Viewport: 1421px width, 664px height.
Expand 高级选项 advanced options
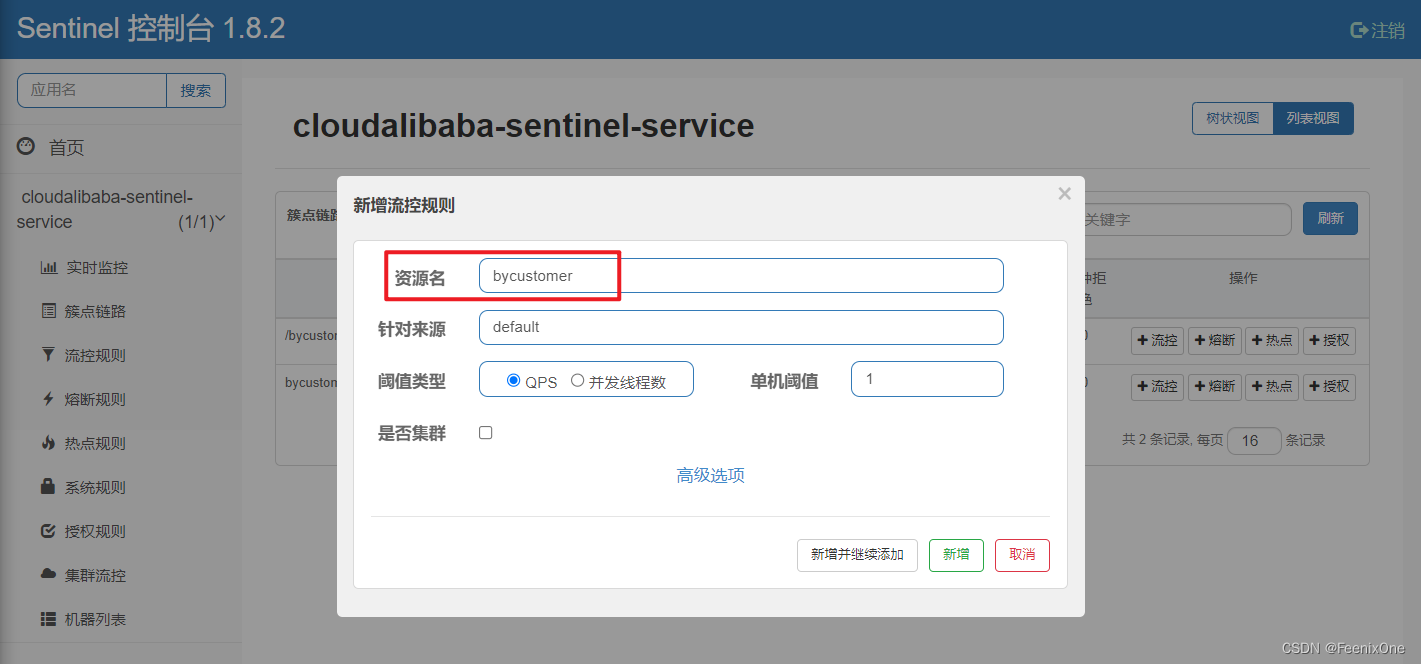[710, 476]
